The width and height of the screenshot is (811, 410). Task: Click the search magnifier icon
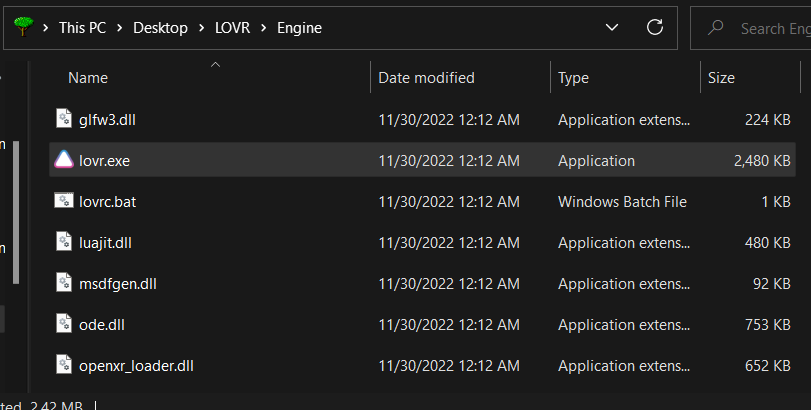point(715,27)
